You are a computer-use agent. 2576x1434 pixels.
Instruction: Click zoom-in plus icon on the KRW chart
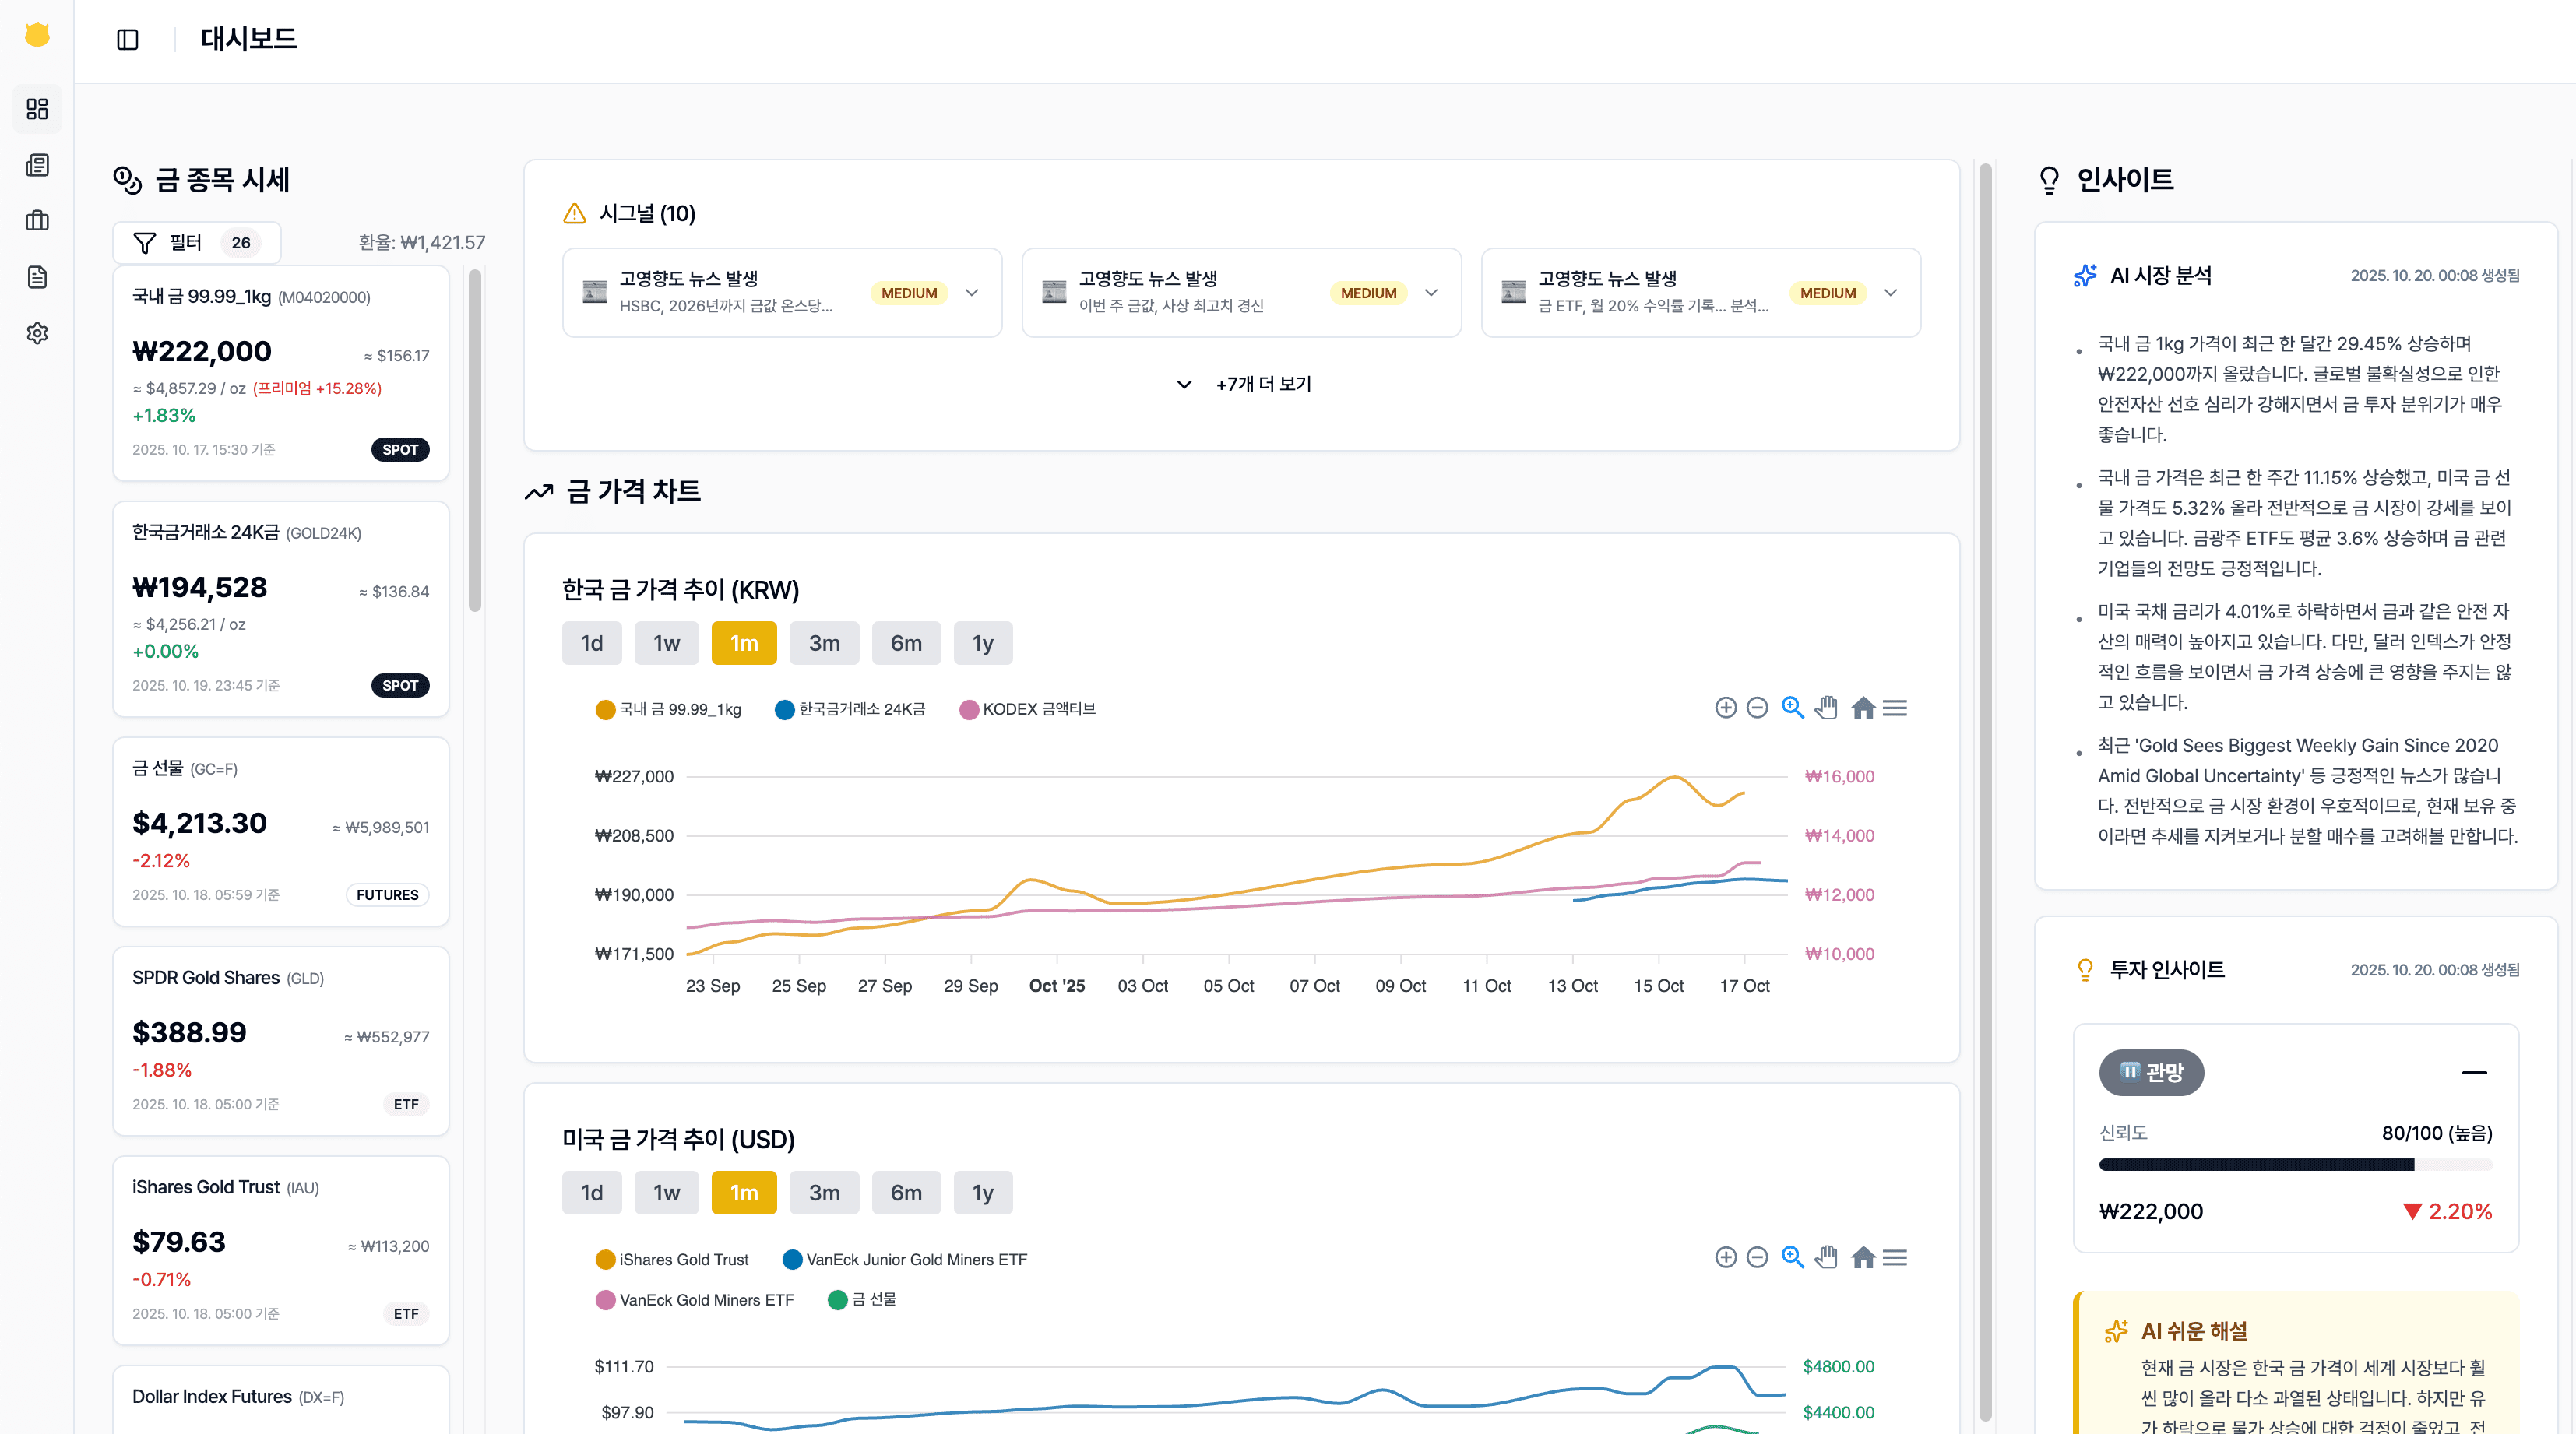[x=1725, y=708]
